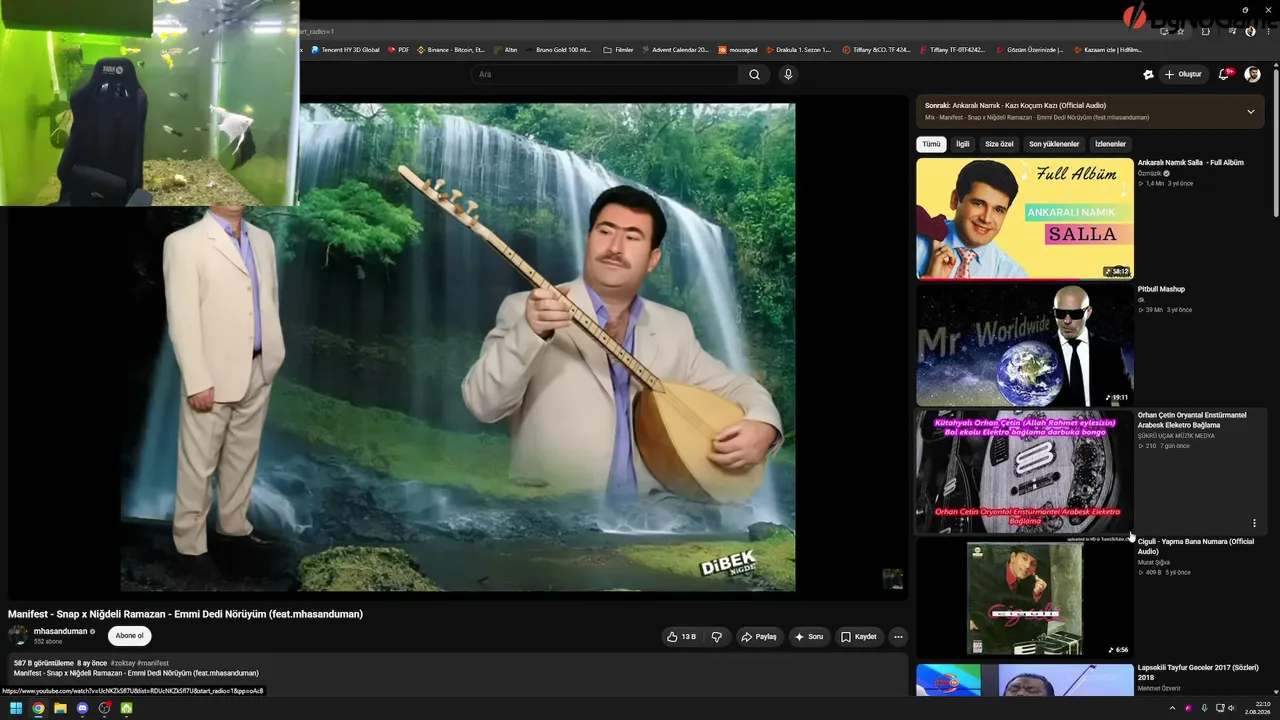Open Drakula 1. Sezon bookmark

click(798, 49)
